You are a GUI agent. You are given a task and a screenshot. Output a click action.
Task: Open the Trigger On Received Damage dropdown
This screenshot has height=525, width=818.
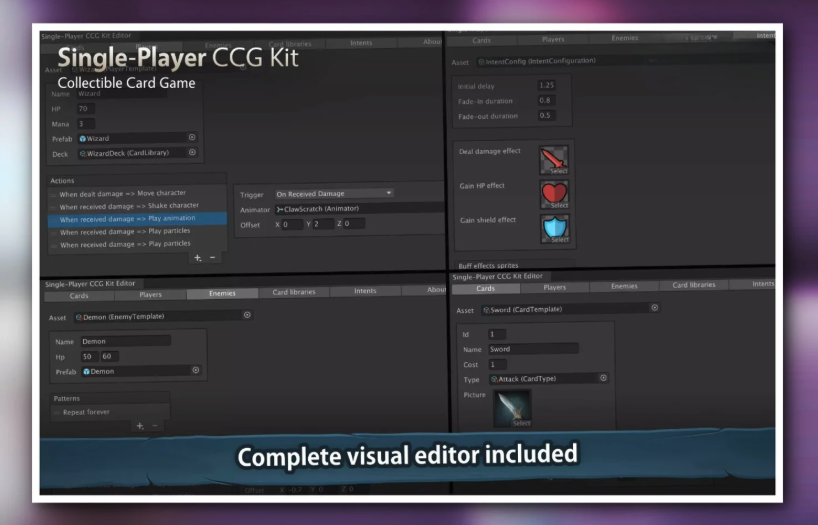pyautogui.click(x=334, y=194)
